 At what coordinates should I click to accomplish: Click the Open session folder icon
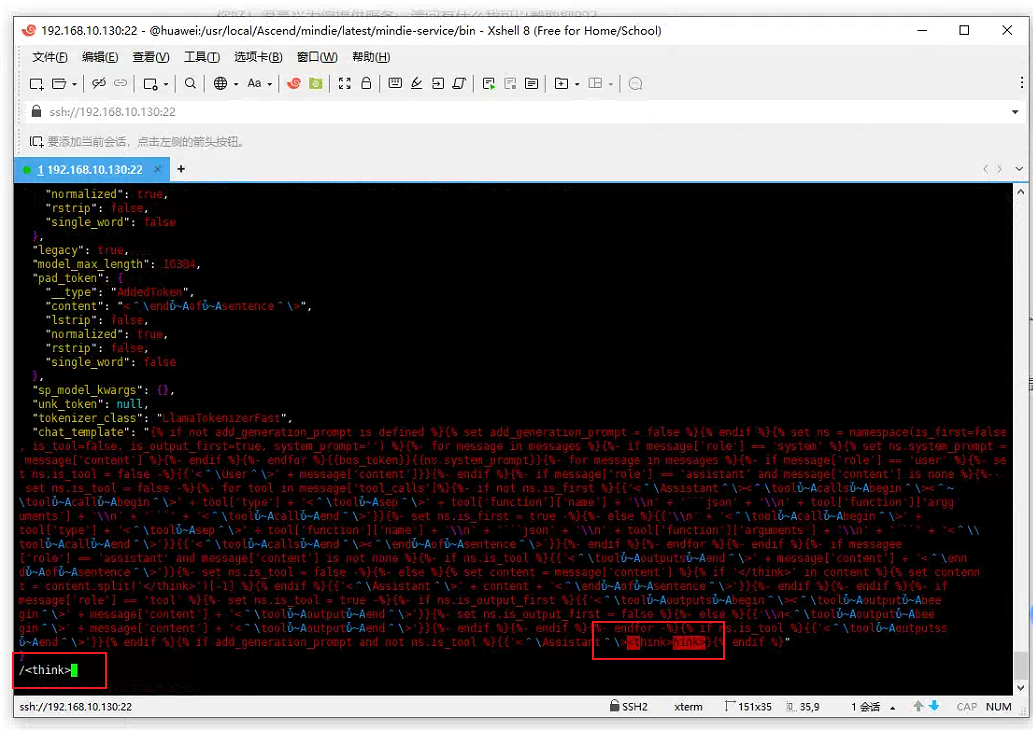pyautogui.click(x=59, y=84)
